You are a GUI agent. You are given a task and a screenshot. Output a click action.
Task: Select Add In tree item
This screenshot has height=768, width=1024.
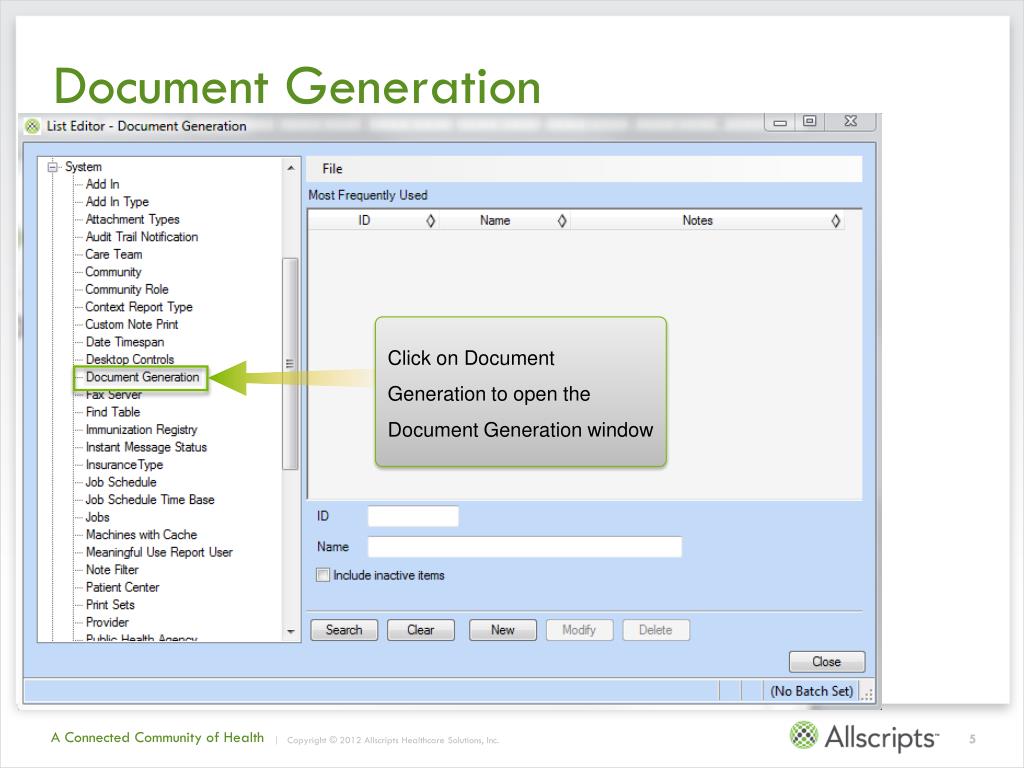[x=103, y=184]
